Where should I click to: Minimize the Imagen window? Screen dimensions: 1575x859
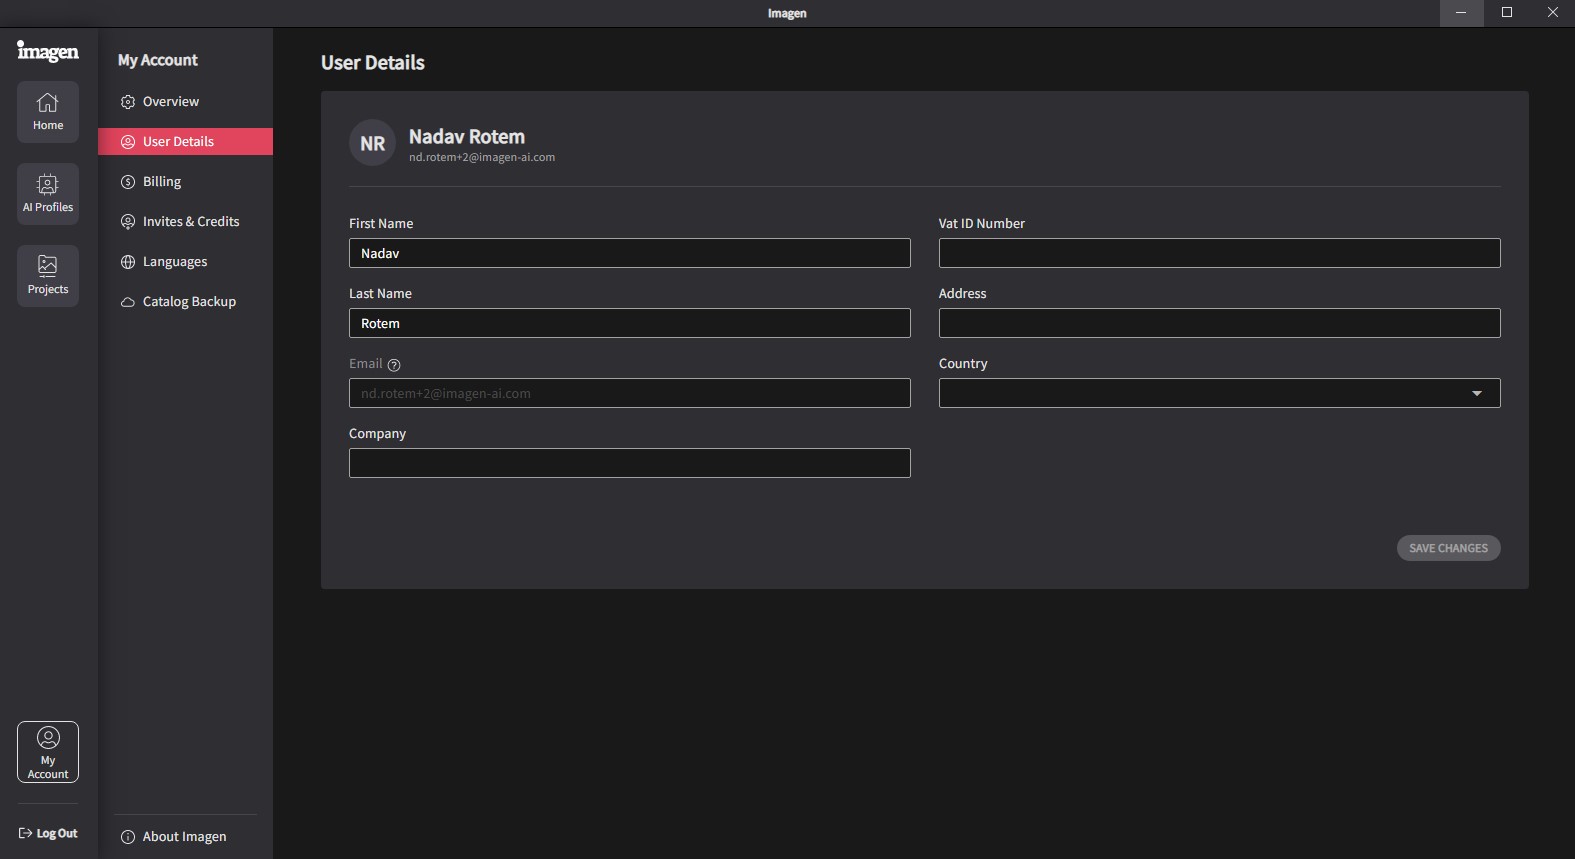coord(1461,13)
